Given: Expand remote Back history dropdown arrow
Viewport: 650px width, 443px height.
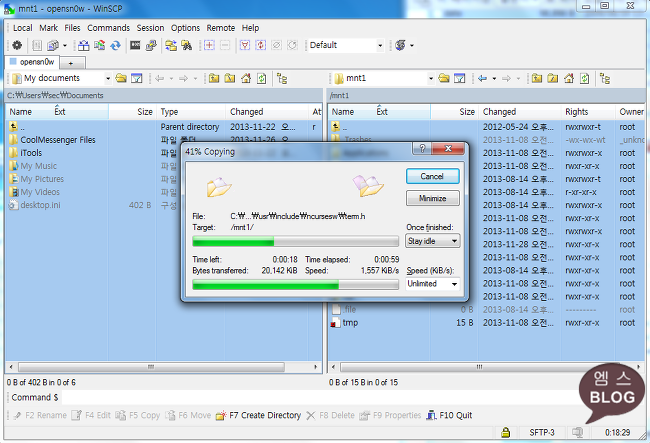Looking at the screenshot, I should click(494, 78).
